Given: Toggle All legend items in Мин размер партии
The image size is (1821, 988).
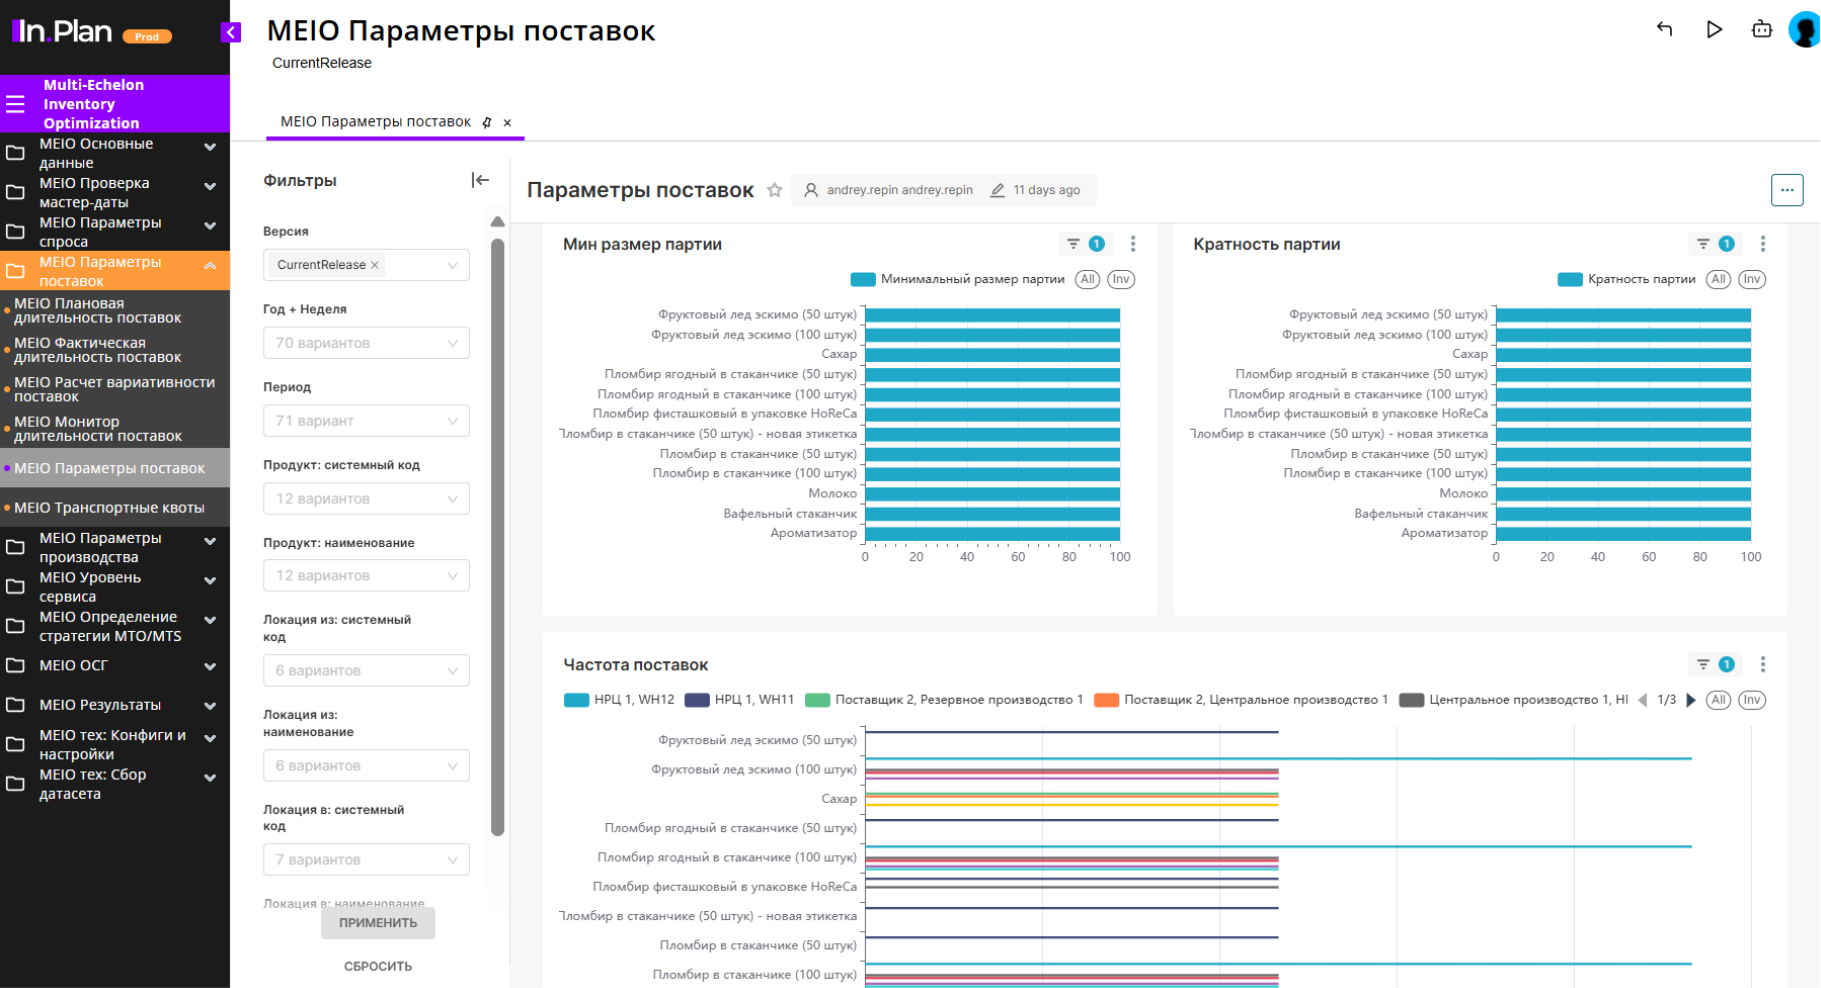Looking at the screenshot, I should pyautogui.click(x=1087, y=279).
